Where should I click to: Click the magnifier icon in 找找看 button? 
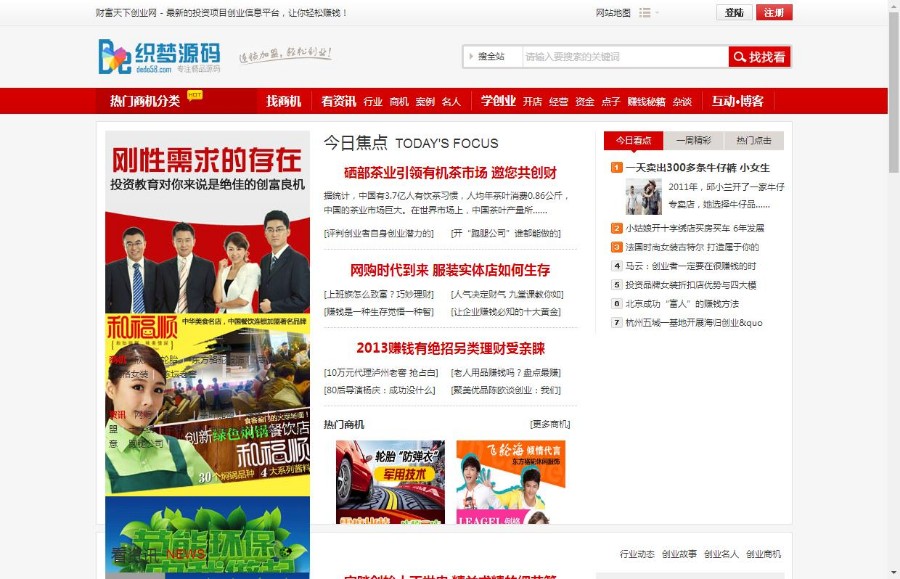coord(739,57)
